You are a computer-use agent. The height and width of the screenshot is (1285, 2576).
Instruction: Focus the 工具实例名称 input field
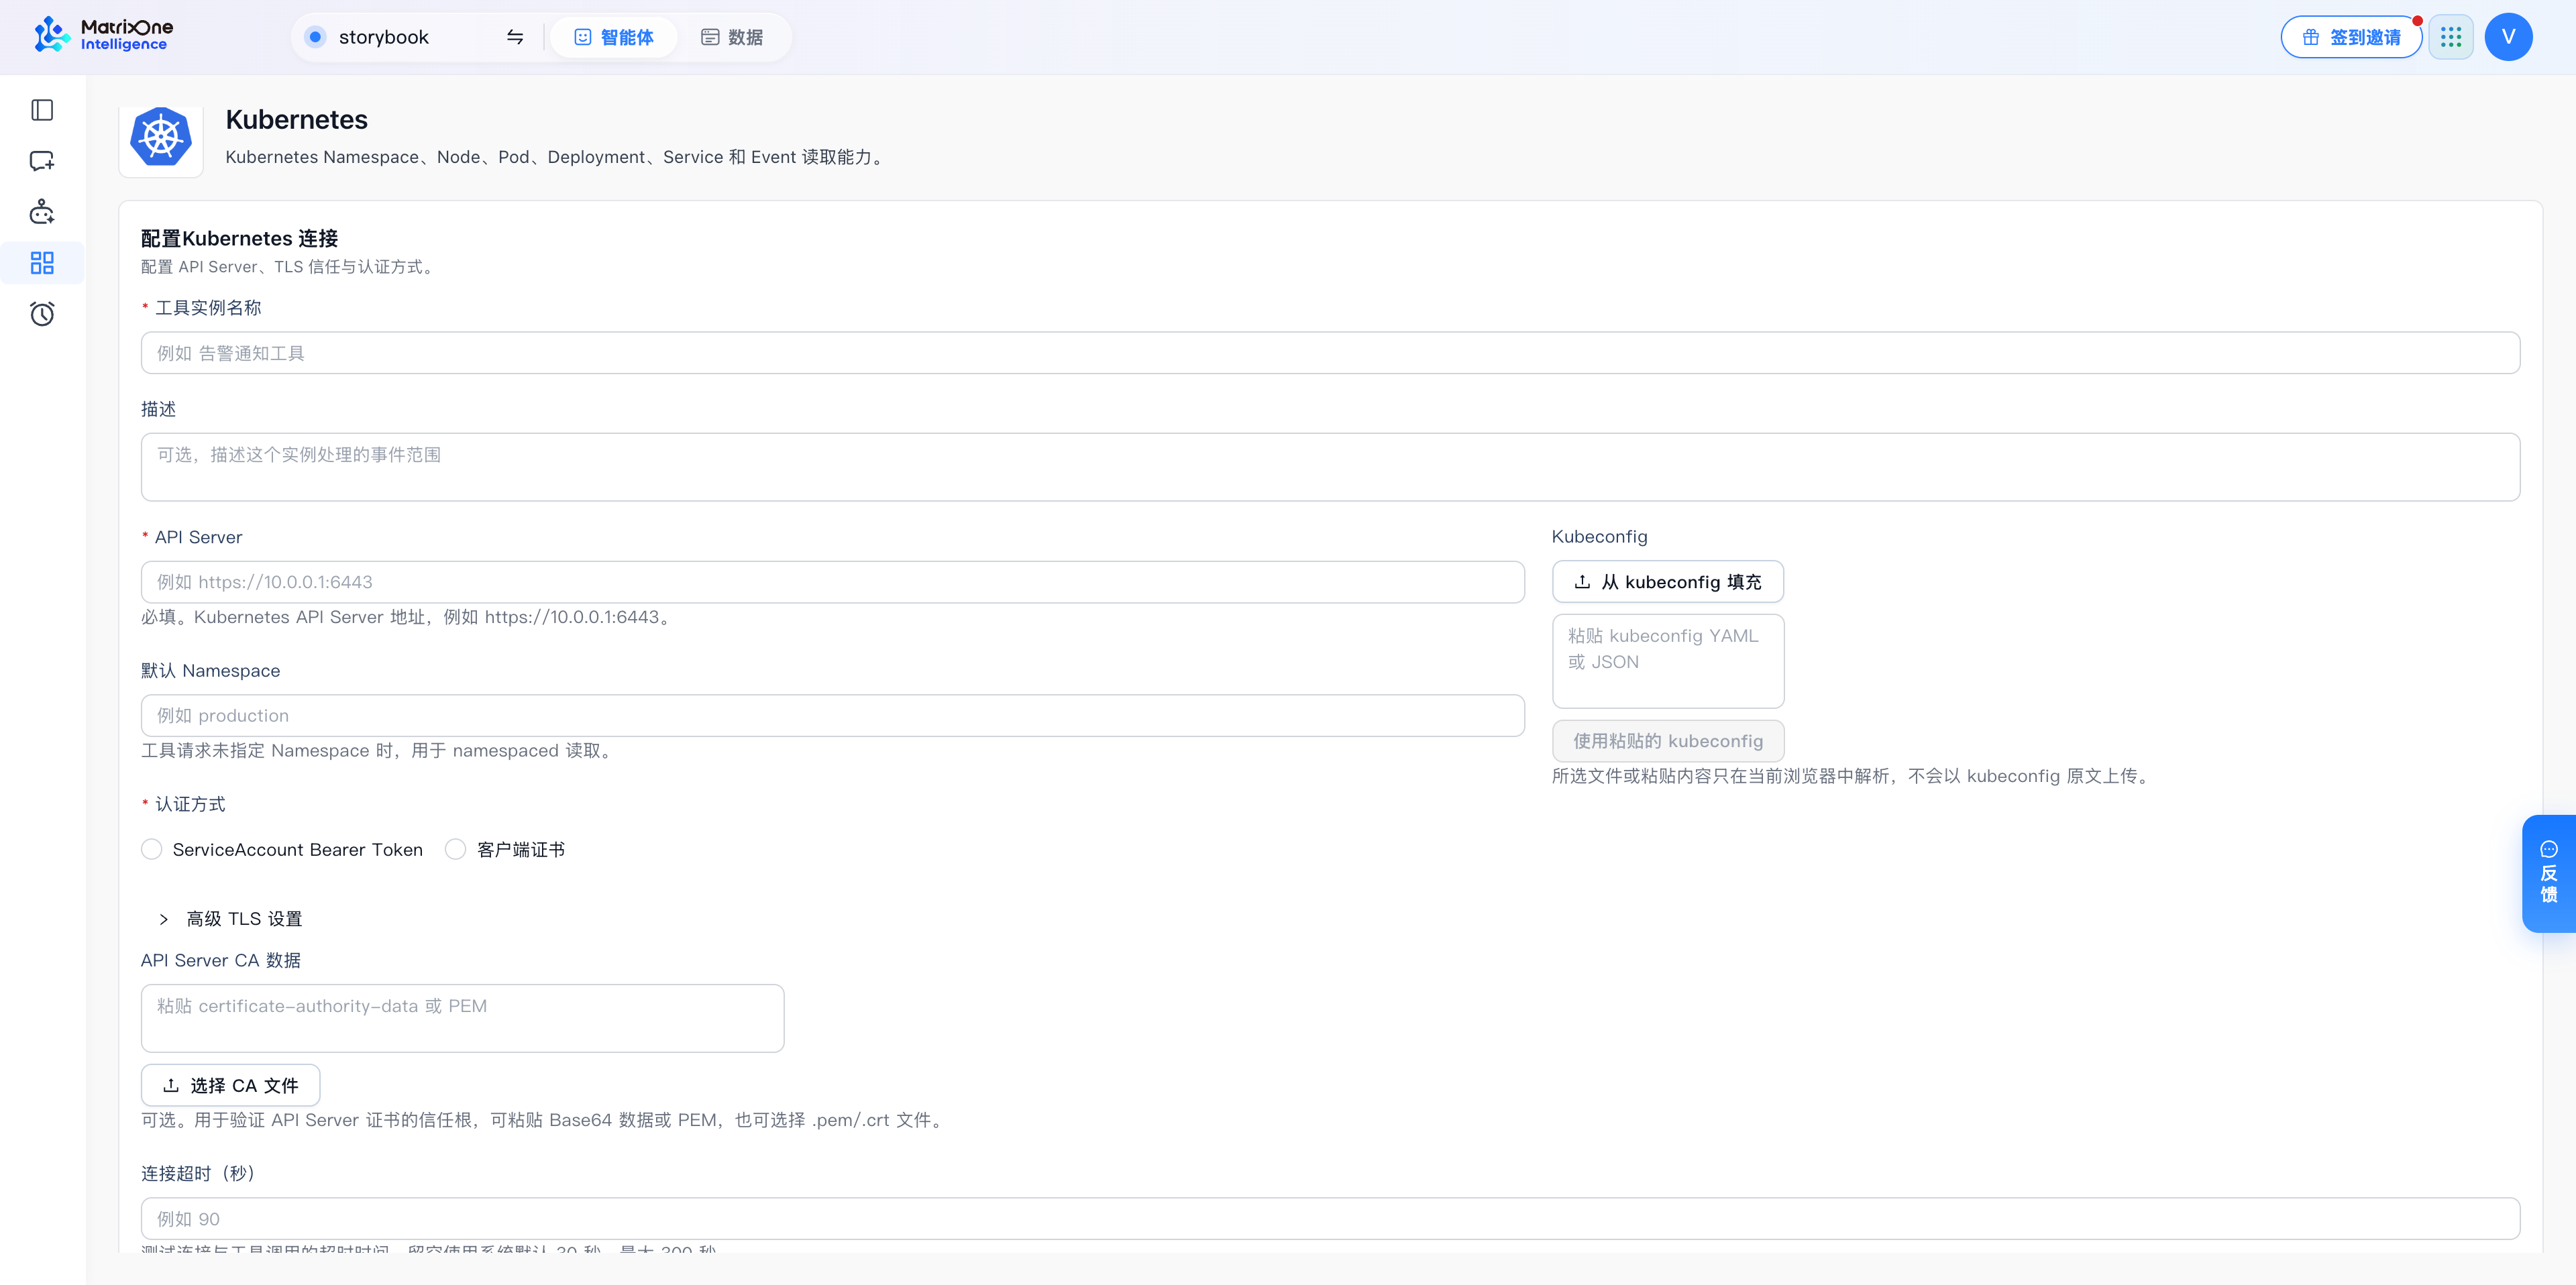coord(1330,353)
